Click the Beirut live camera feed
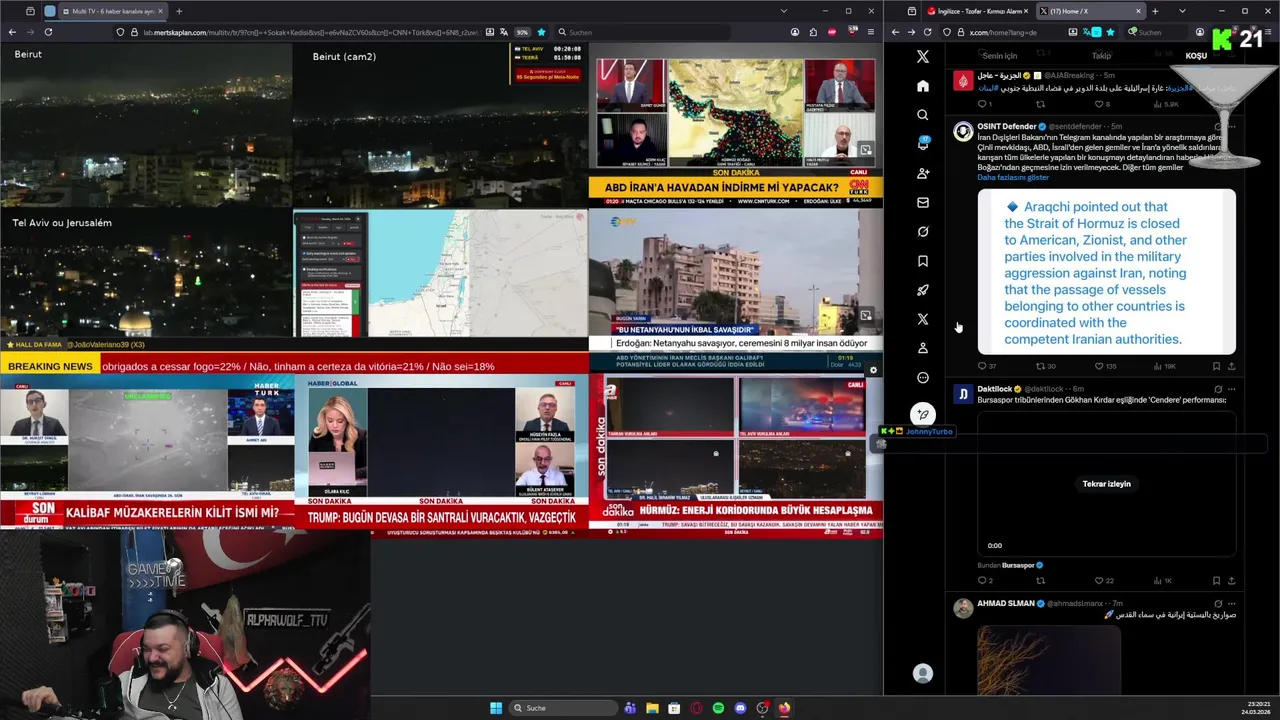 click(146, 125)
